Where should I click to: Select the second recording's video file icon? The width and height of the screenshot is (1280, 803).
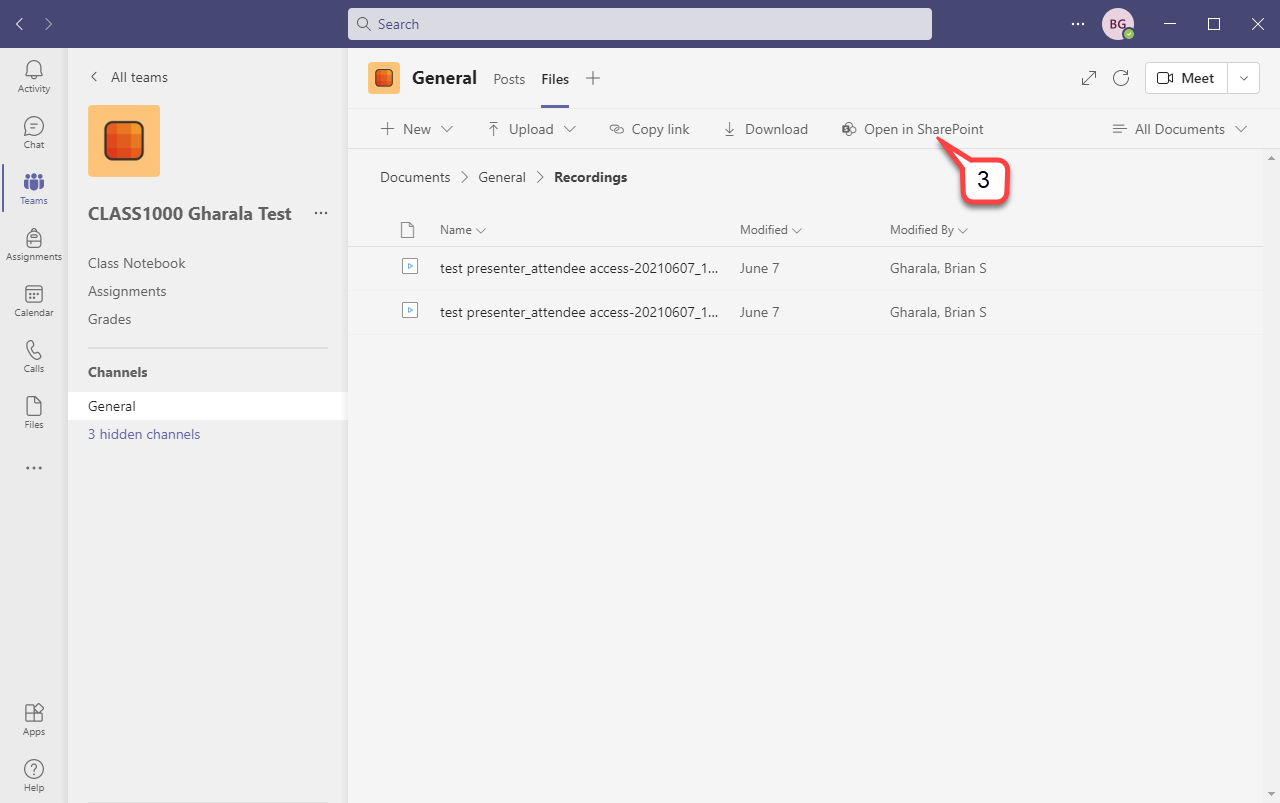point(409,311)
